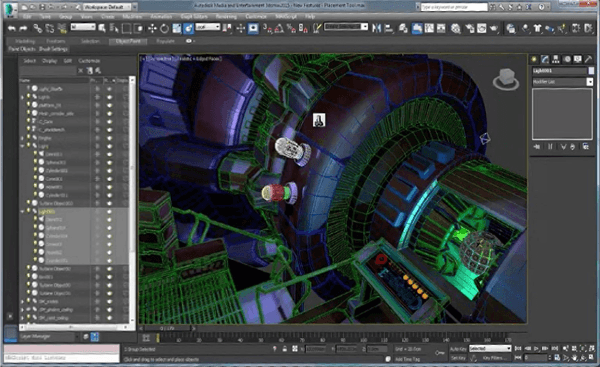Open the Animation menu
The height and width of the screenshot is (367, 600).
[x=161, y=17]
